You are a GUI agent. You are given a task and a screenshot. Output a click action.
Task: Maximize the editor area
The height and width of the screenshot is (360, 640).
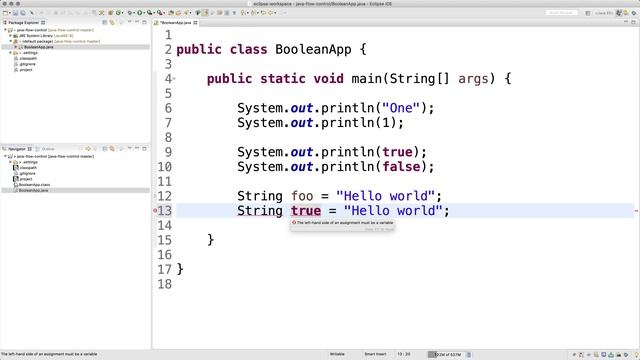[x=633, y=22]
